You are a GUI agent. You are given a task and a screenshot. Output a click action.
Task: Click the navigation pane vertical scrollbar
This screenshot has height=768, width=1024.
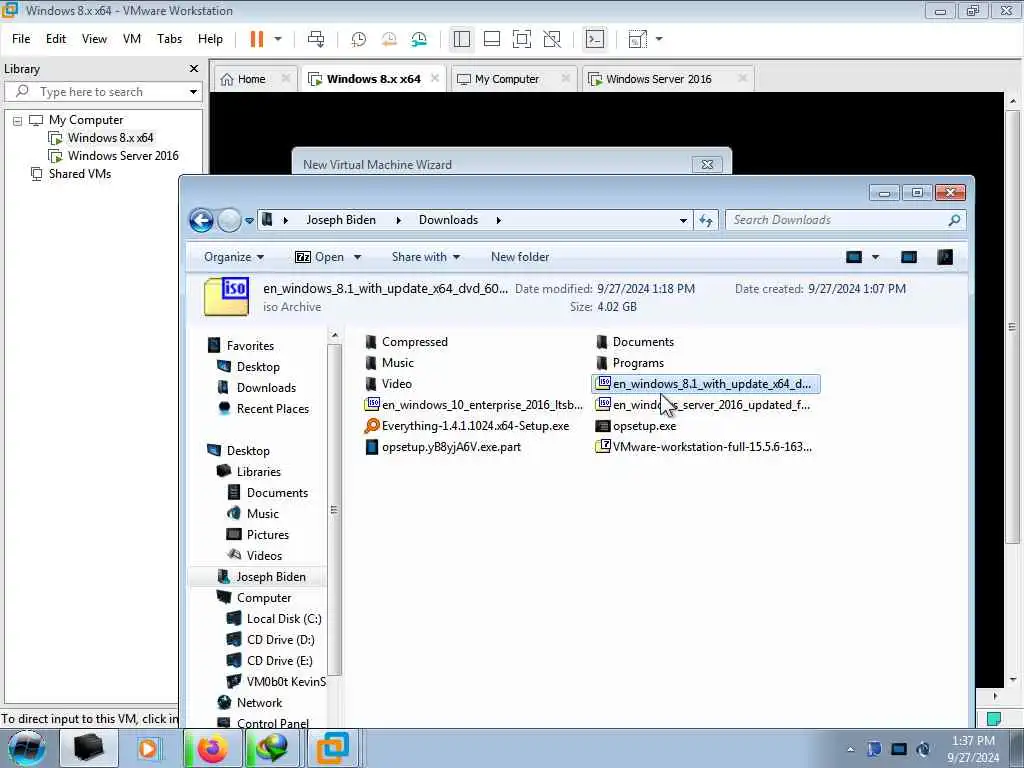click(334, 509)
